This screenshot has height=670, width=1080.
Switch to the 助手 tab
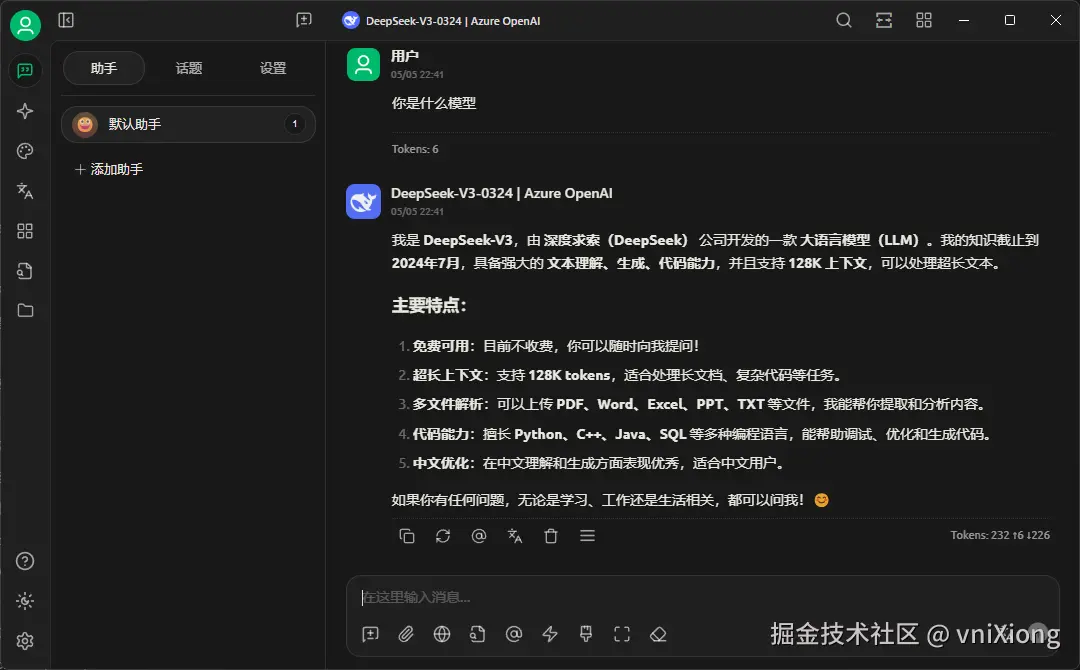[x=104, y=68]
